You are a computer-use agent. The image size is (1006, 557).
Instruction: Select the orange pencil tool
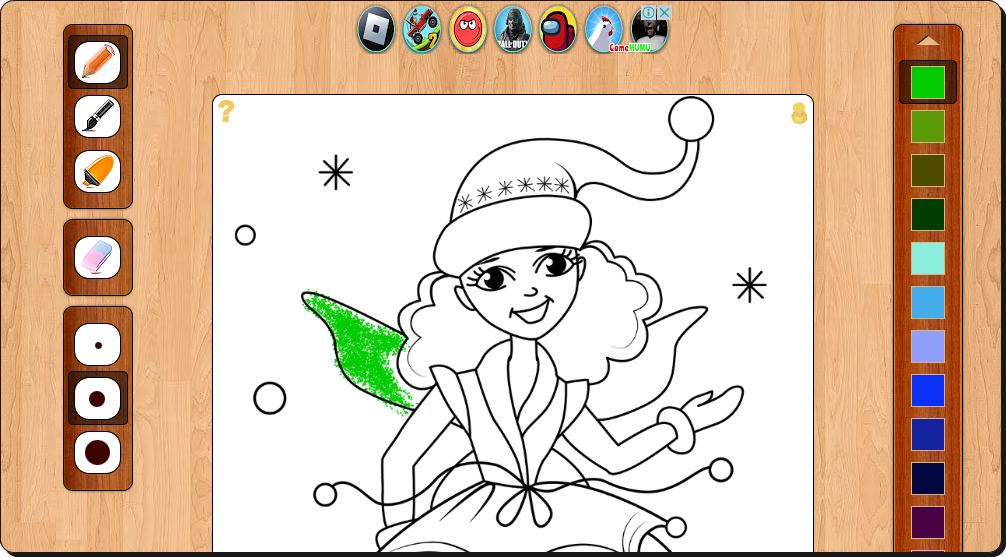[98, 62]
